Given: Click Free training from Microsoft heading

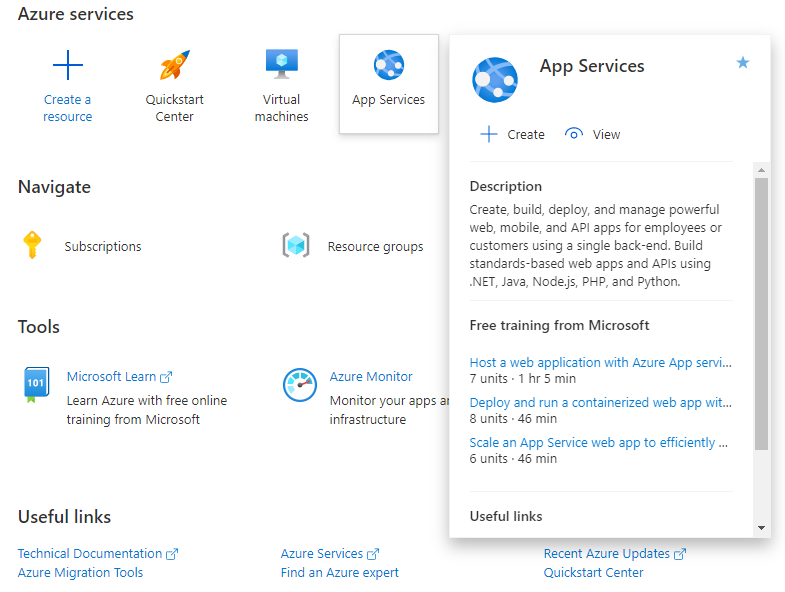Looking at the screenshot, I should tap(559, 326).
